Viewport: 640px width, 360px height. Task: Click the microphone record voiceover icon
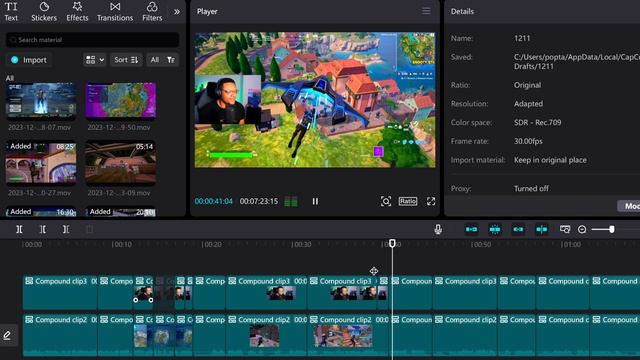coord(438,229)
